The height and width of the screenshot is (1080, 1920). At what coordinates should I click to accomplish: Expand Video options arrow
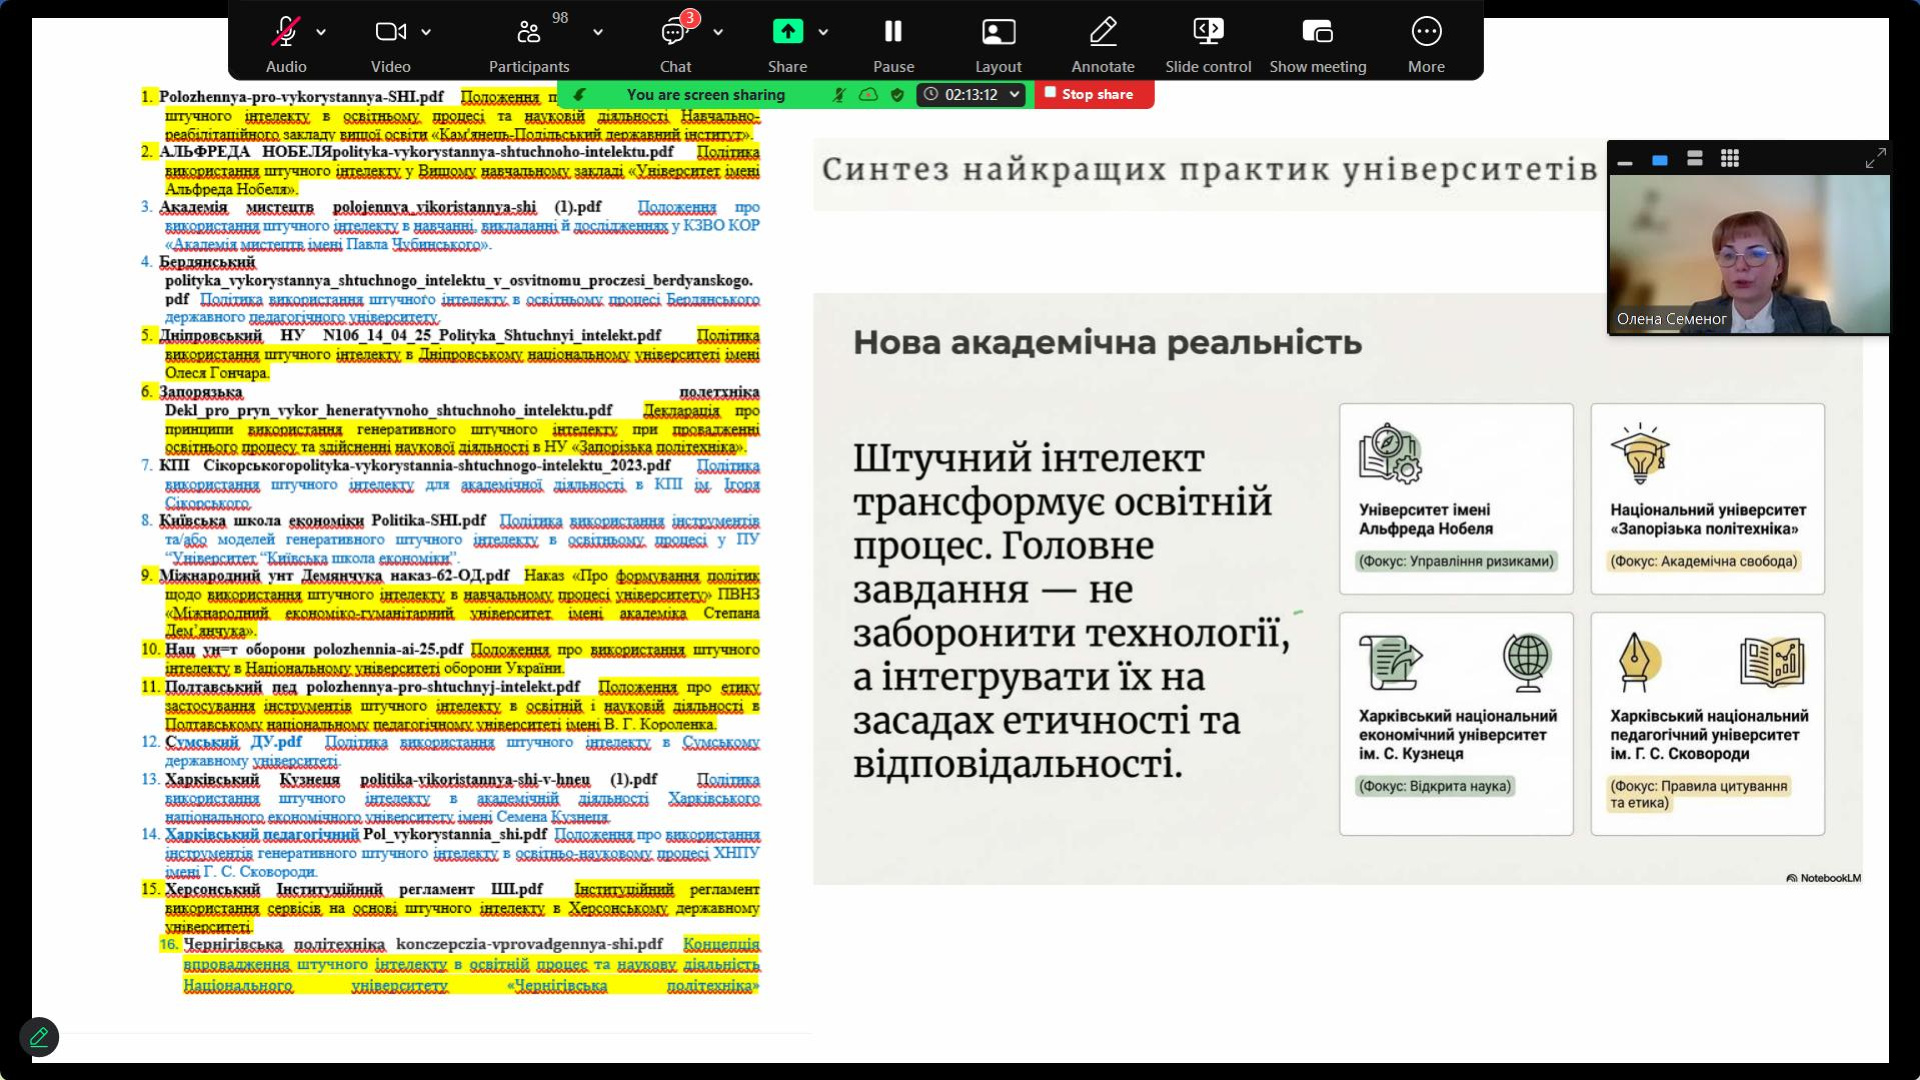click(x=426, y=32)
